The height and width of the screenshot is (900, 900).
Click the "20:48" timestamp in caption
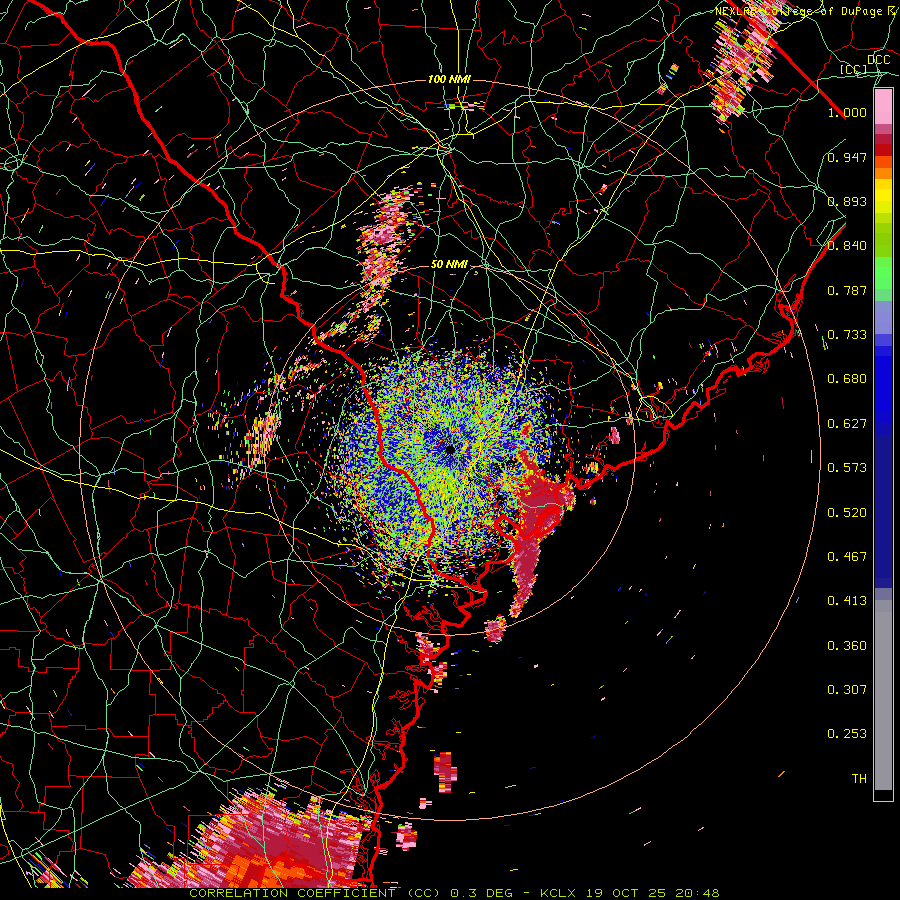click(x=697, y=893)
